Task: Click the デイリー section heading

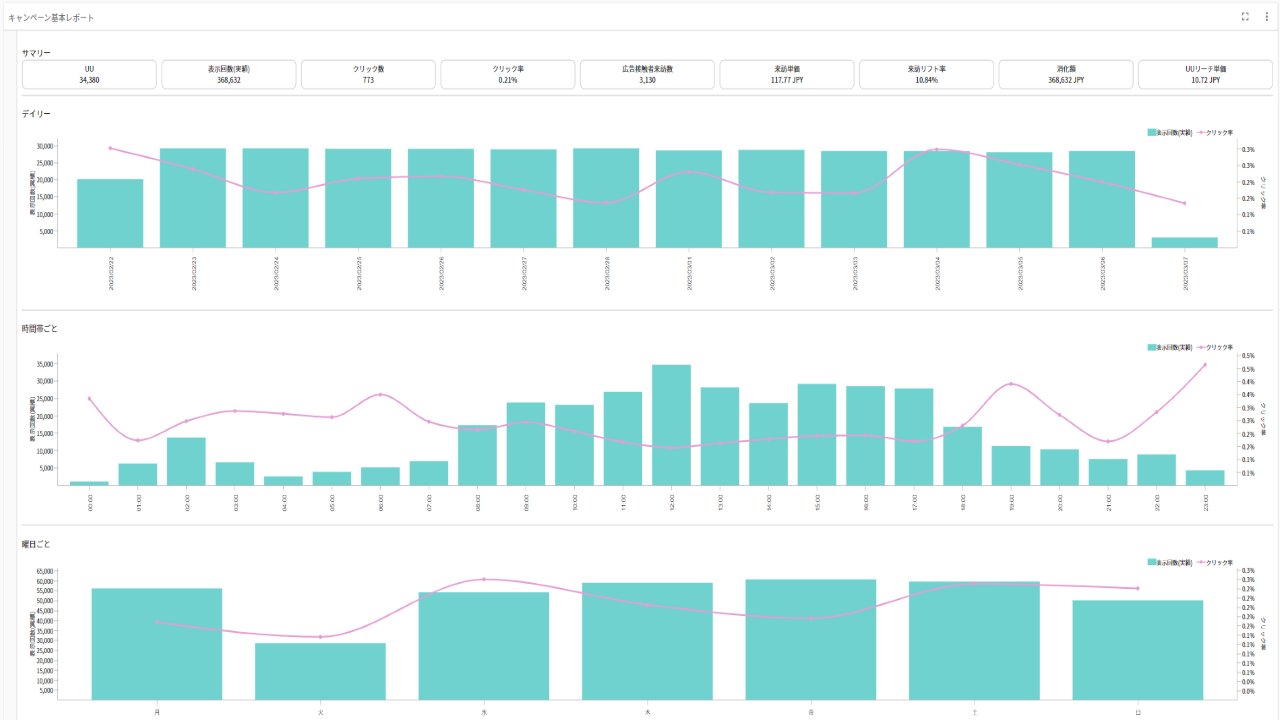Action: [x=36, y=114]
